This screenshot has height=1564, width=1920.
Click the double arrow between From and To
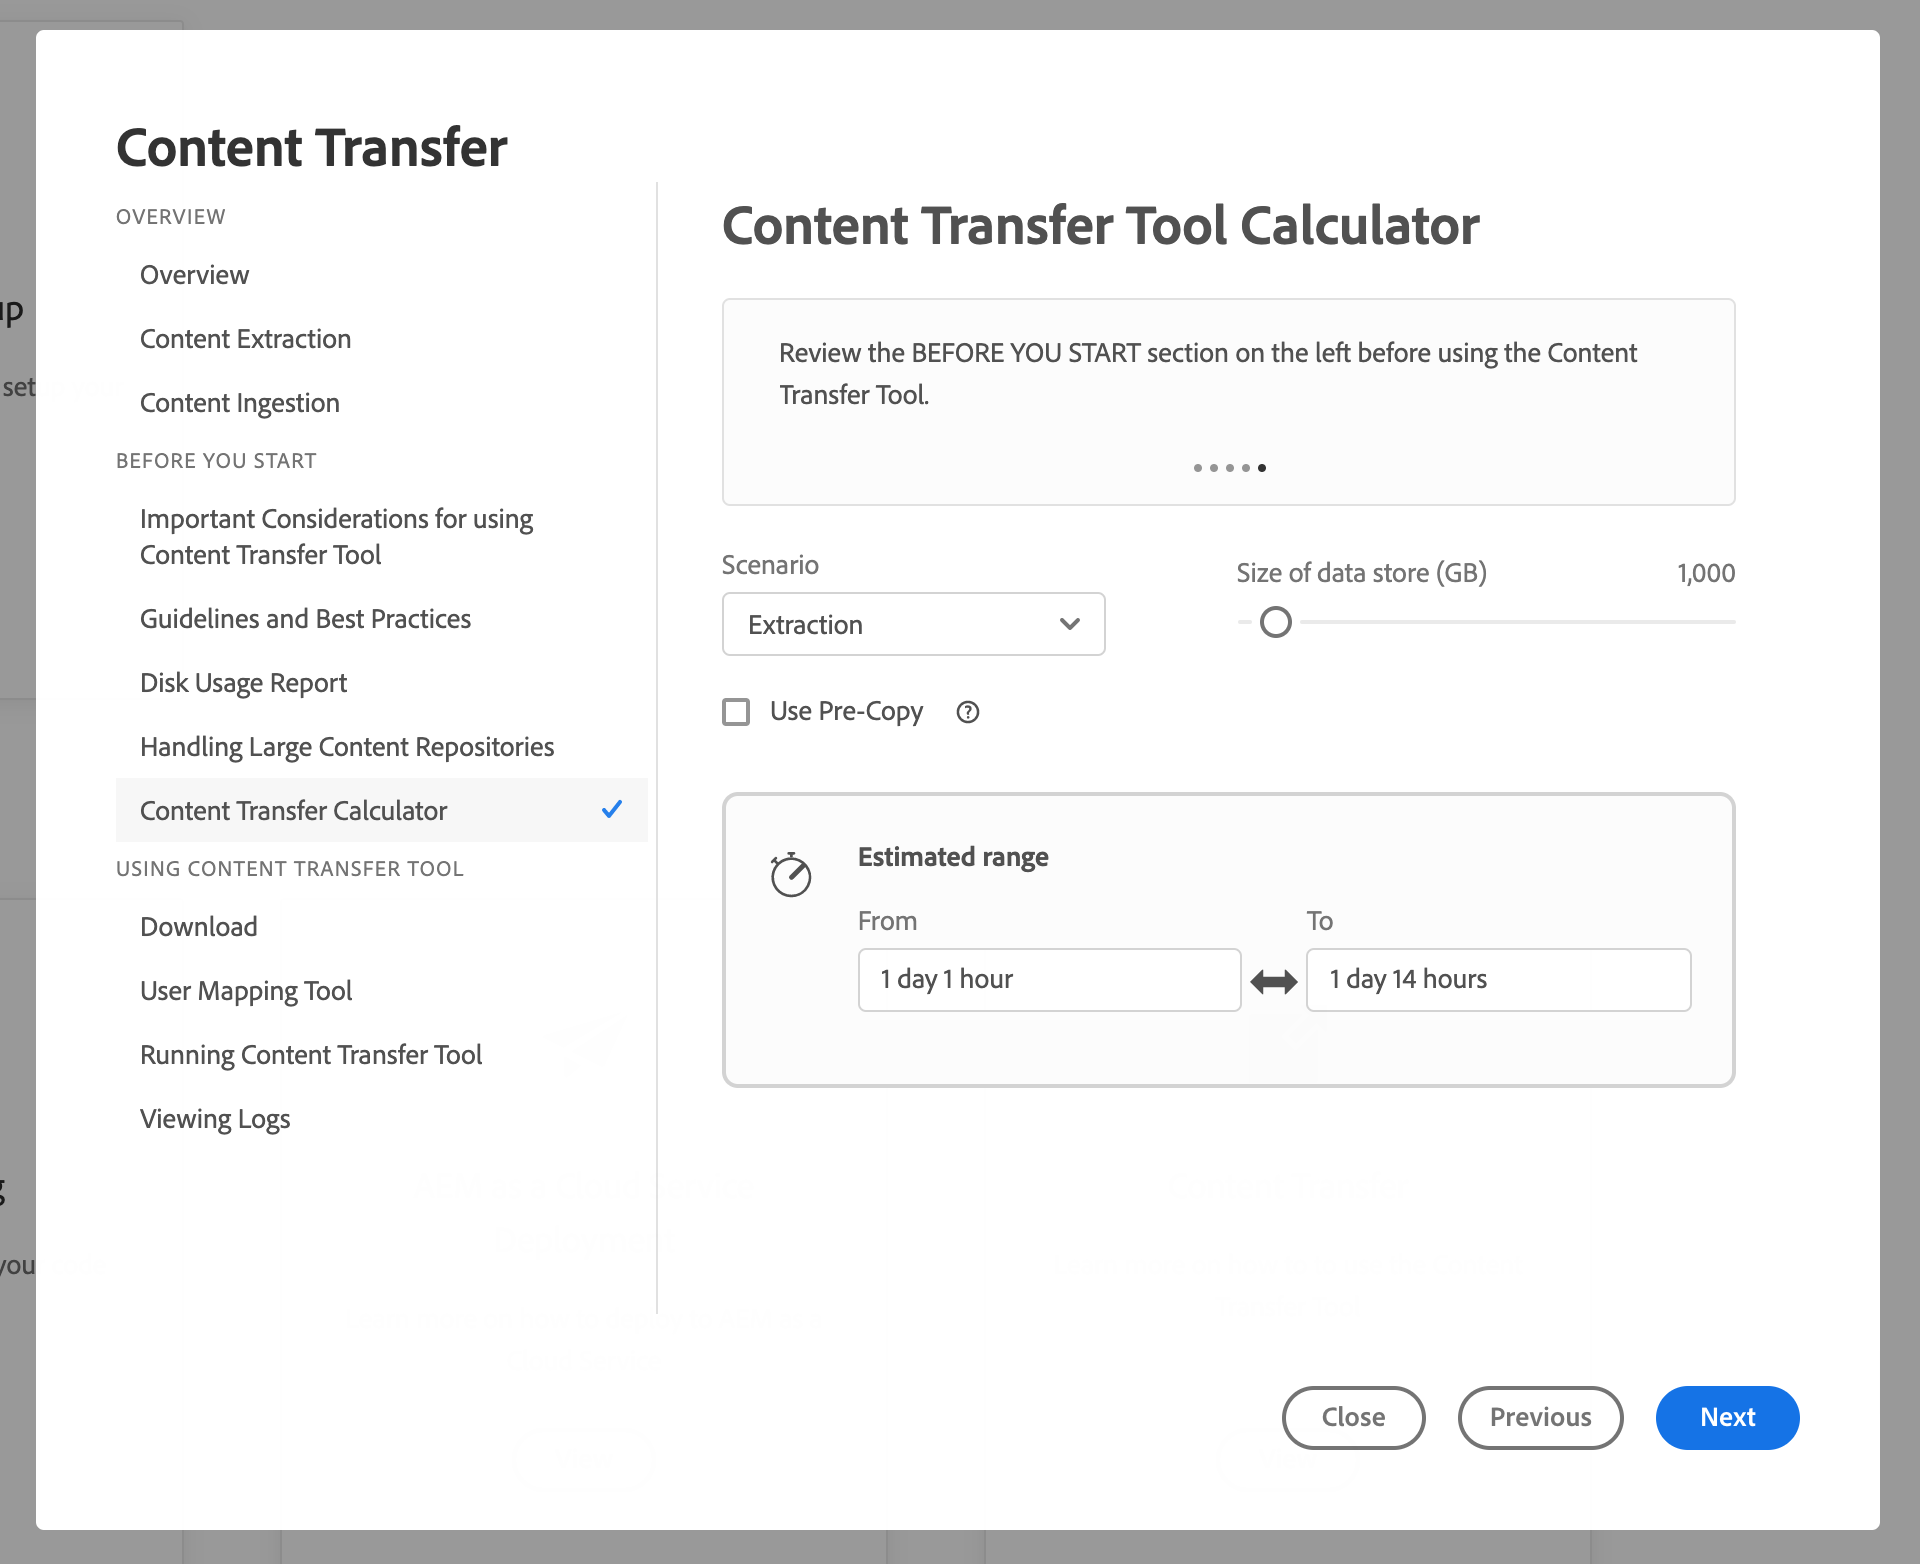pyautogui.click(x=1273, y=982)
